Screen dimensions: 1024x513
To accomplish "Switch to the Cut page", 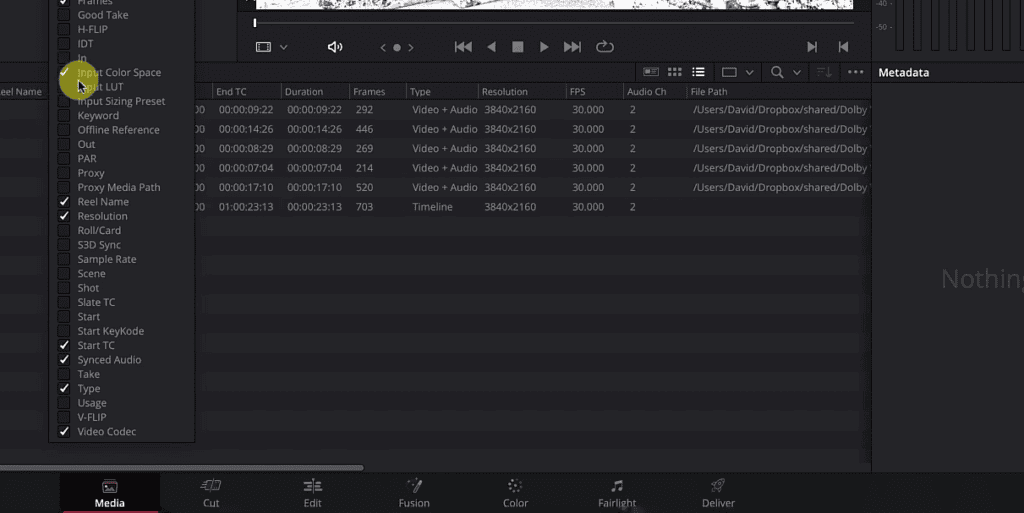I will [211, 494].
